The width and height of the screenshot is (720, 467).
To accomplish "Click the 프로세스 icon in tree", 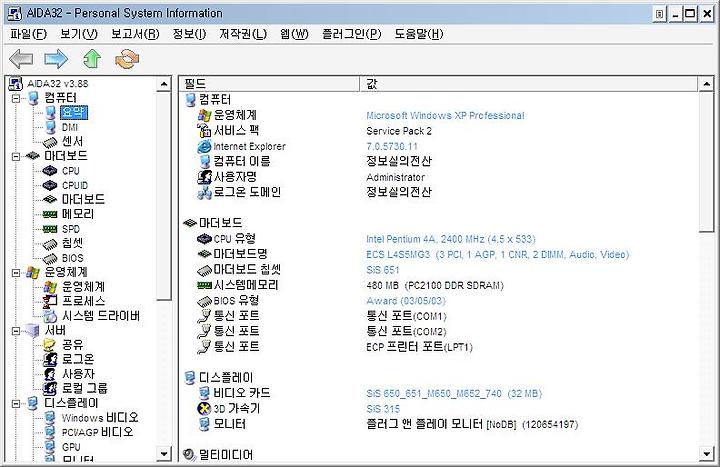I will [50, 302].
